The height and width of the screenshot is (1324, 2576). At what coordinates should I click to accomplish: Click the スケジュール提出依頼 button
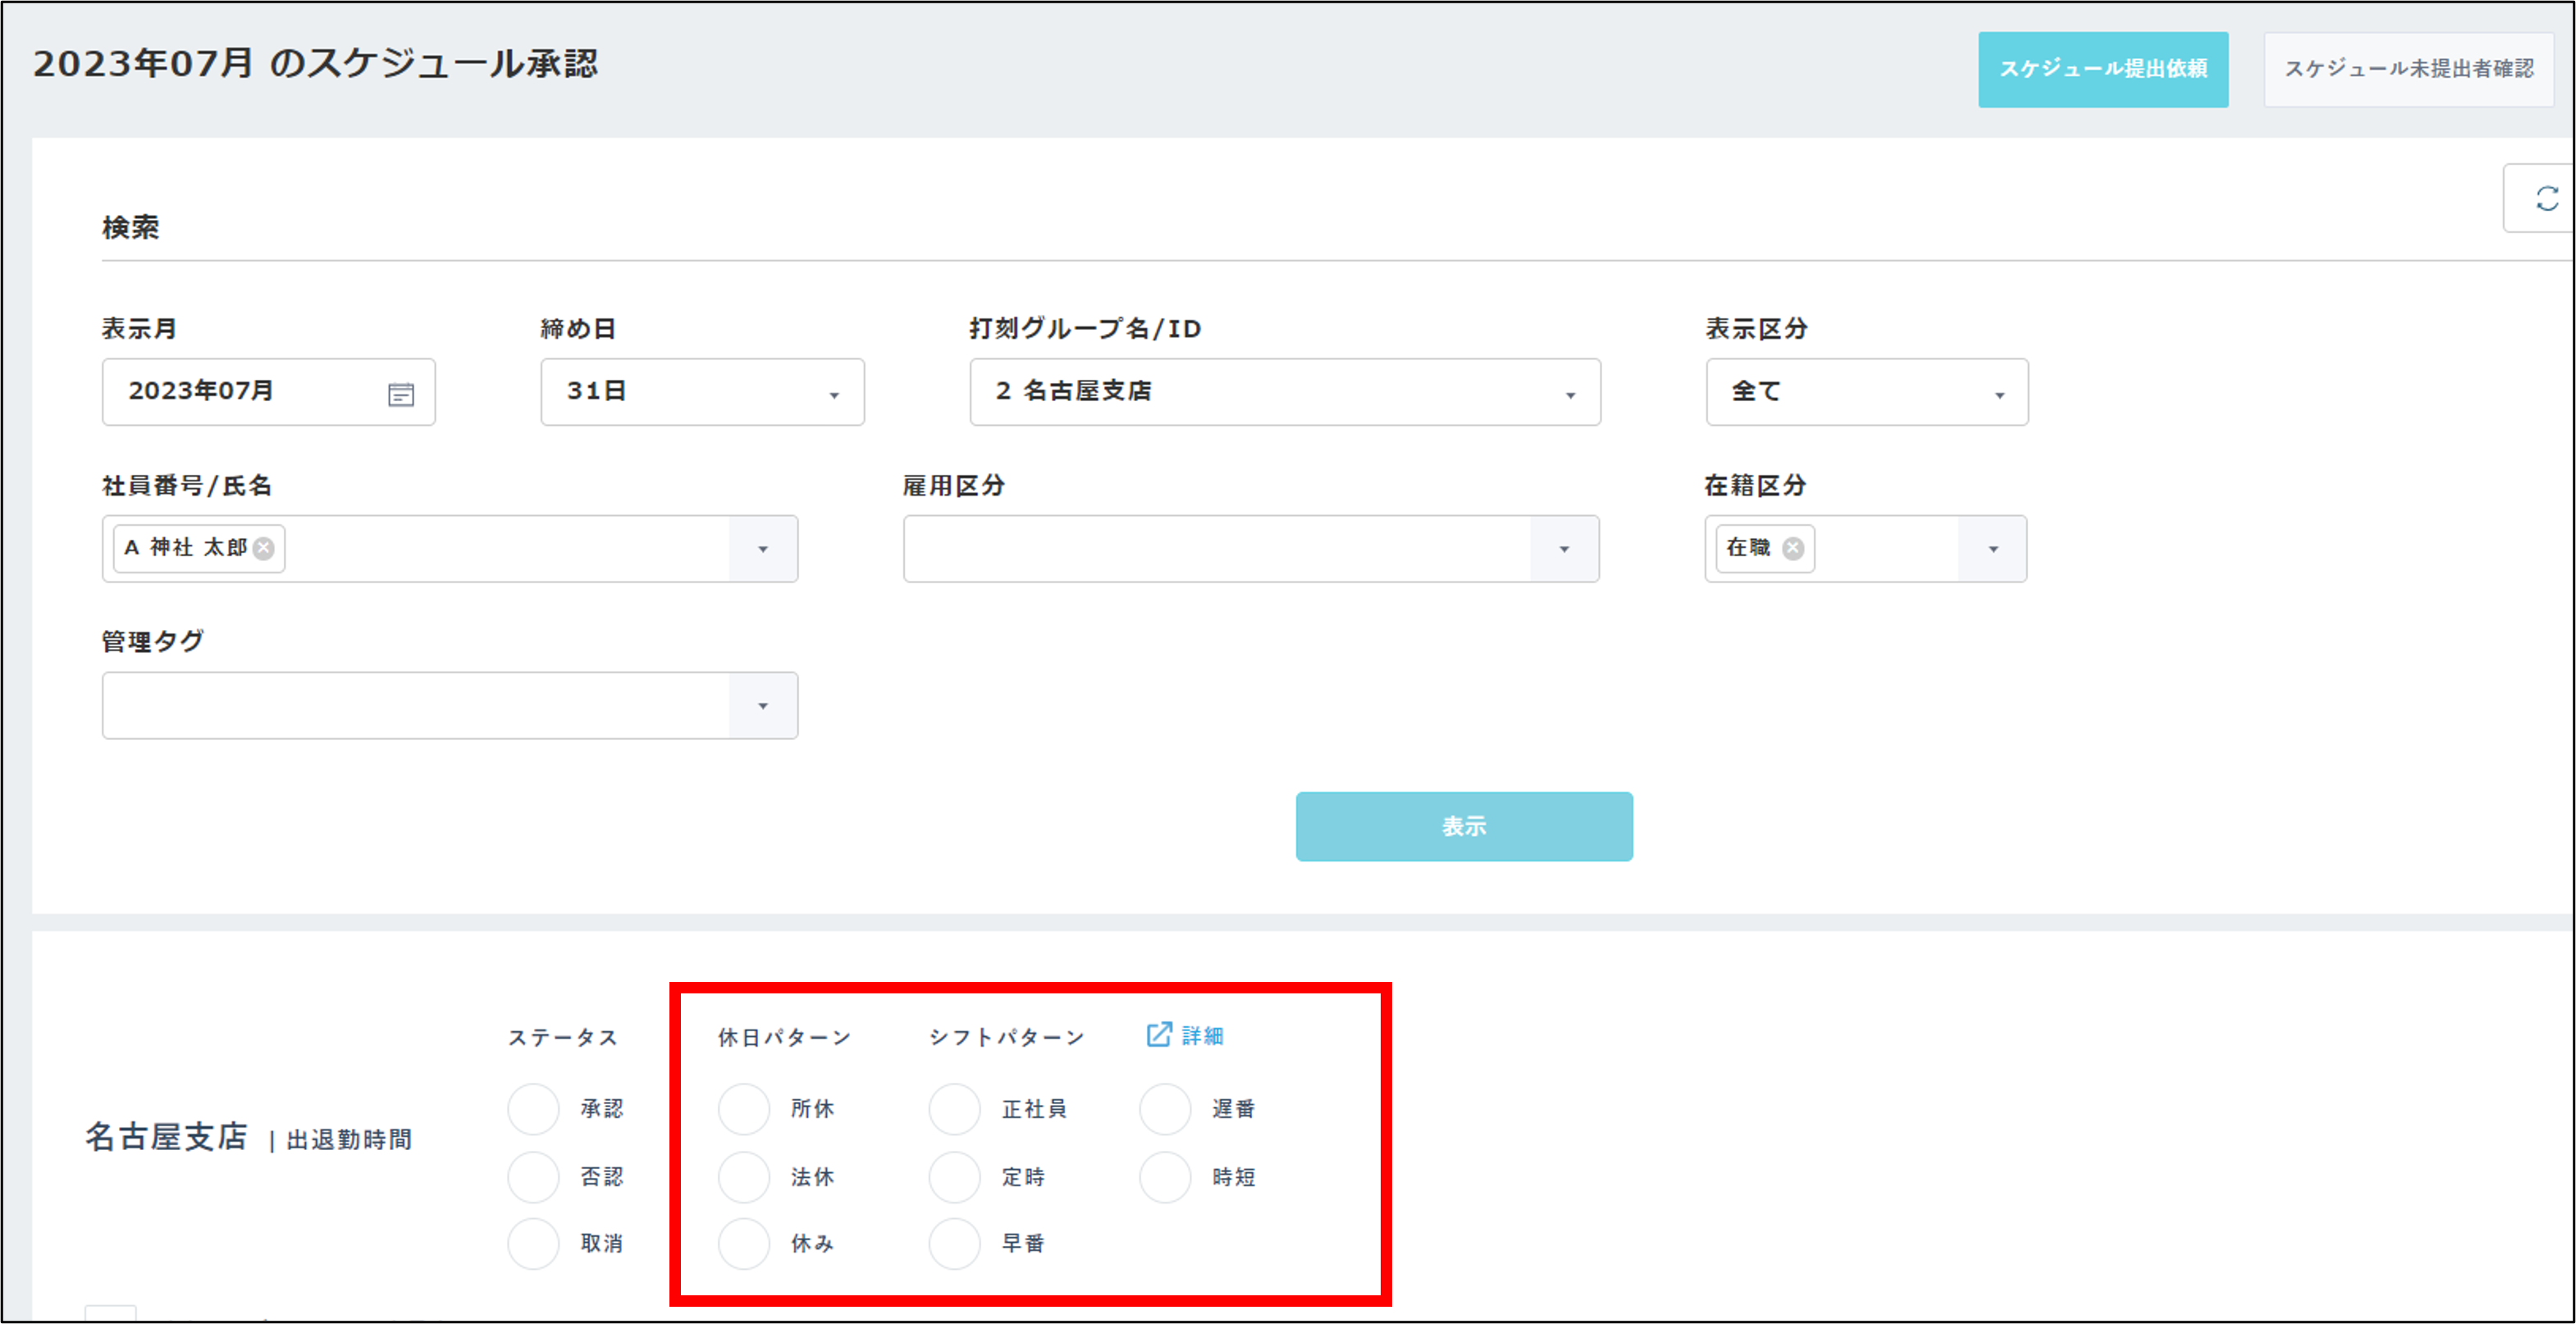pos(2103,69)
